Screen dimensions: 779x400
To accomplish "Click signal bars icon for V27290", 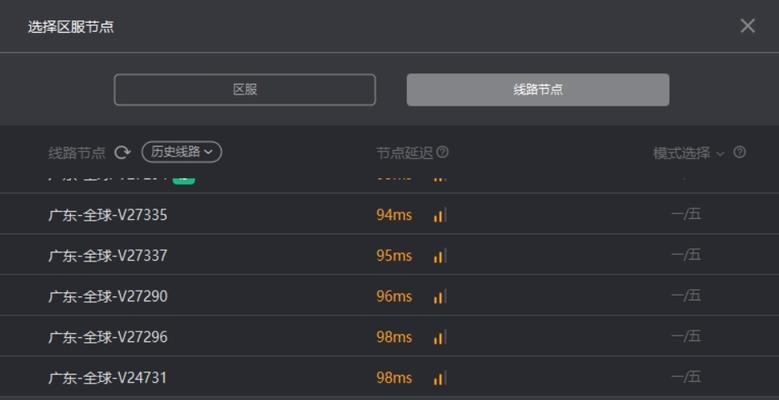I will [440, 297].
